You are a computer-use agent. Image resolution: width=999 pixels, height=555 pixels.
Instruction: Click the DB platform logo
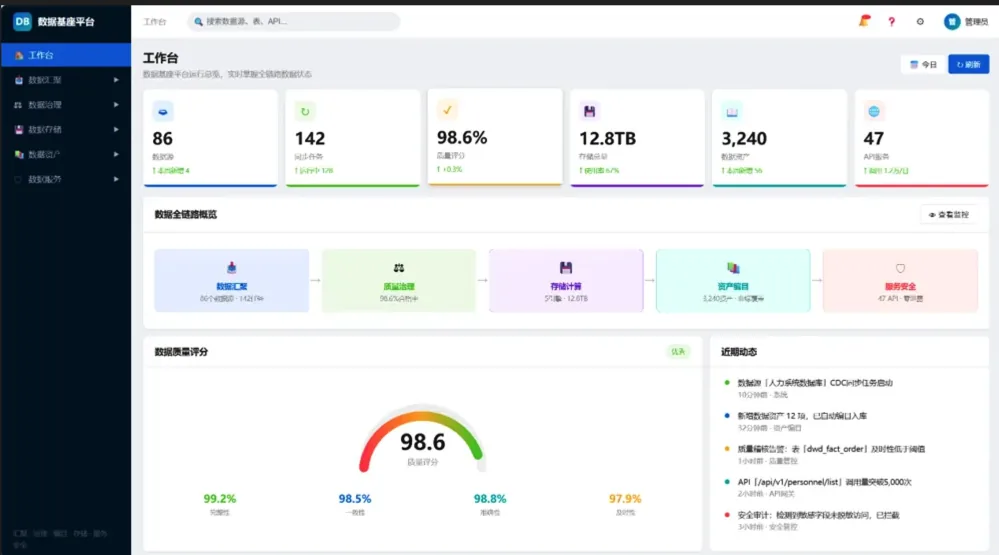tap(22, 22)
